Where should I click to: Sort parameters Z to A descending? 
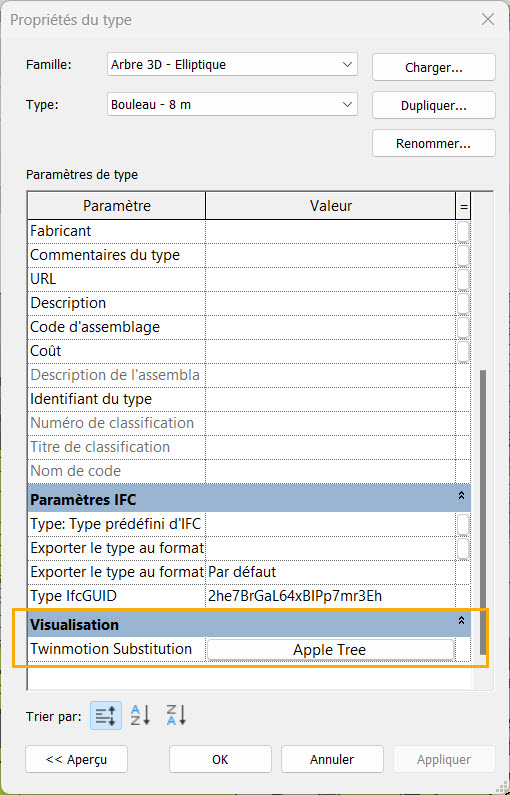tap(176, 715)
